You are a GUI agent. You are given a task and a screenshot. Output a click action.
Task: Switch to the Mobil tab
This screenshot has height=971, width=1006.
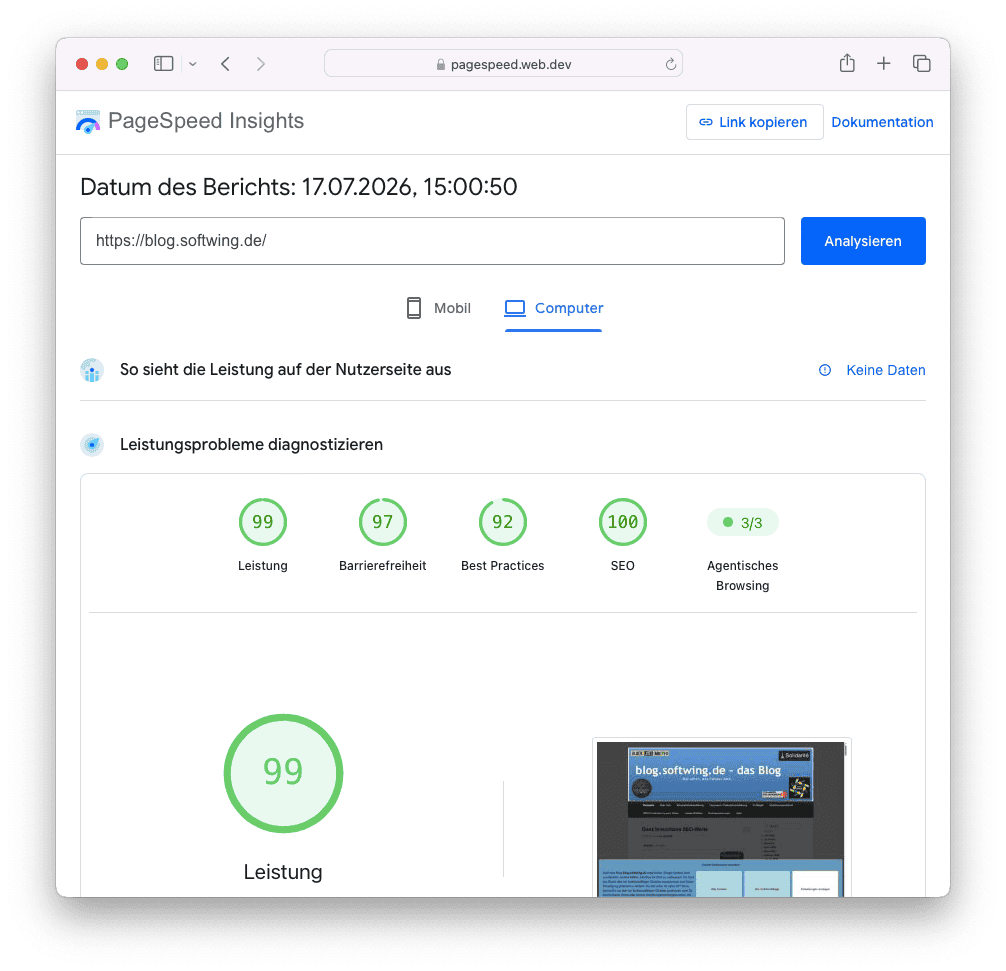tap(439, 308)
